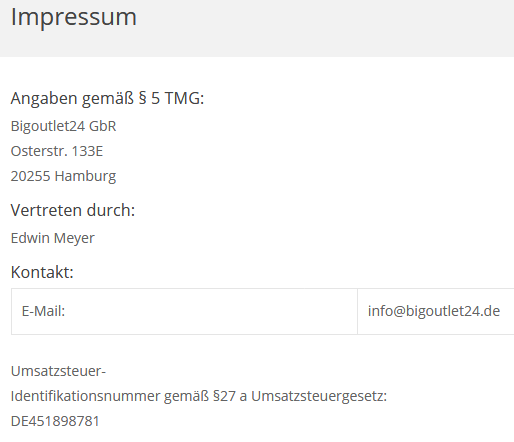Click the surname Meyer
The image size is (514, 442).
click(74, 238)
